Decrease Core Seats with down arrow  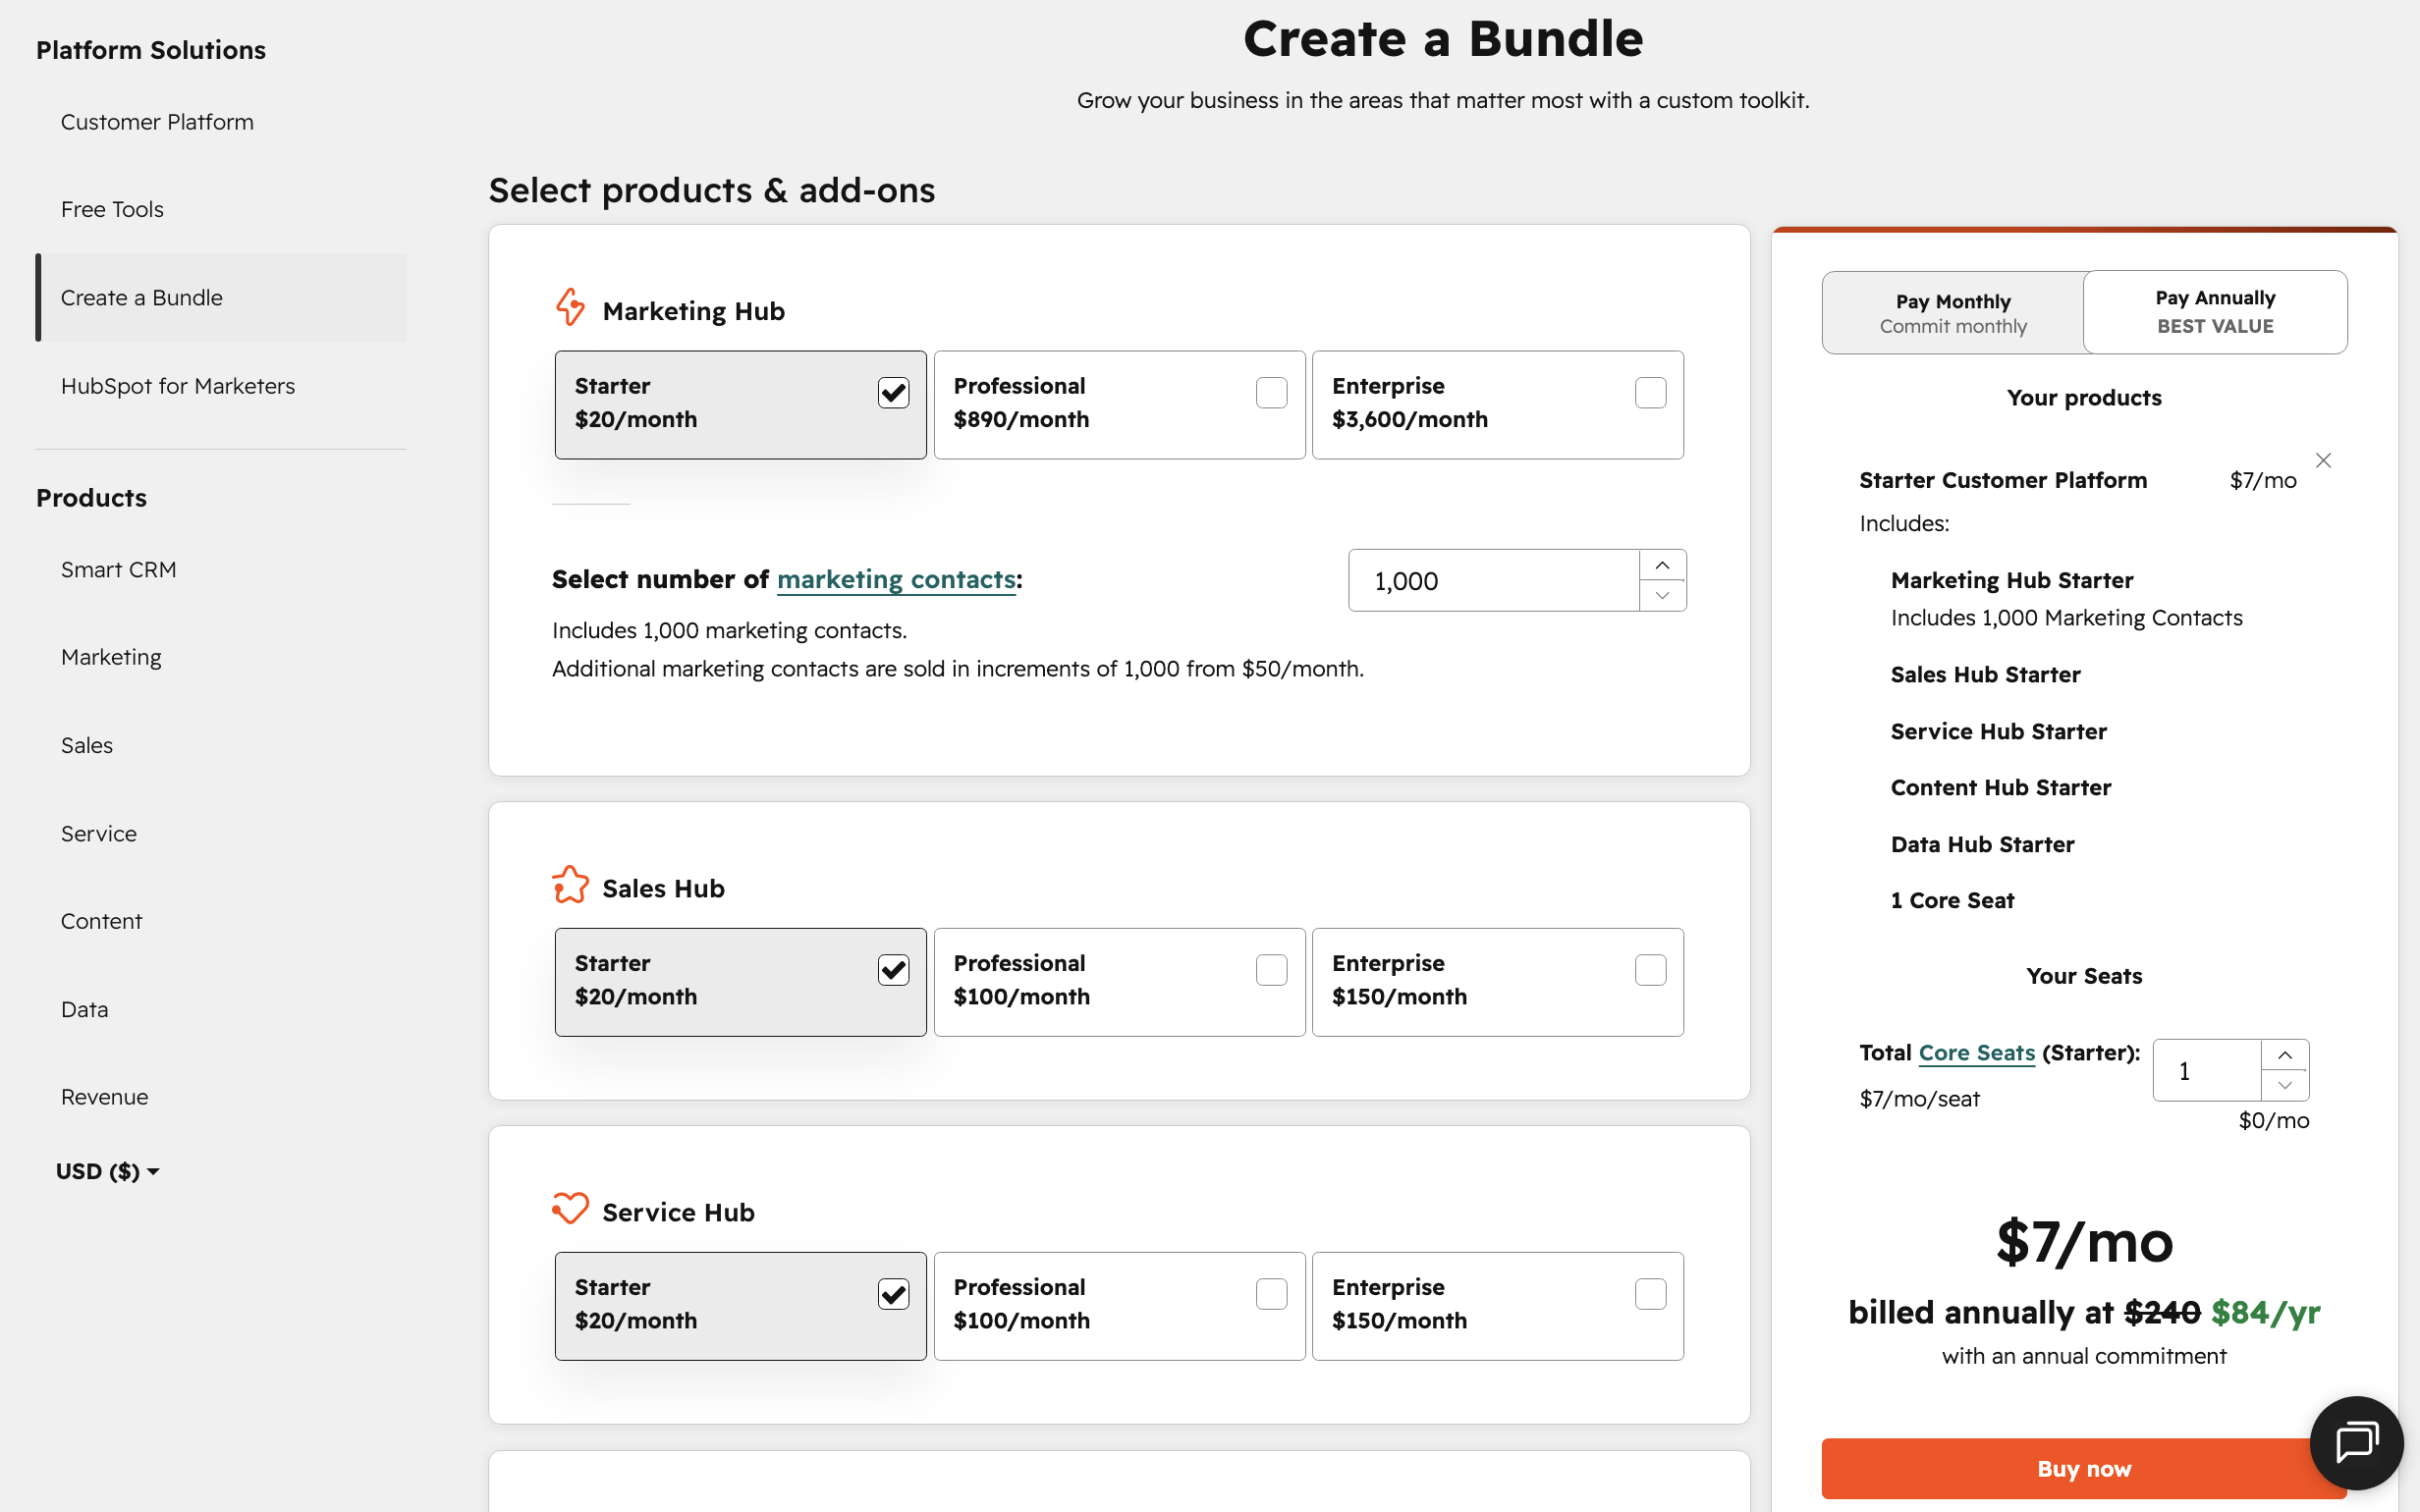coord(2285,1085)
